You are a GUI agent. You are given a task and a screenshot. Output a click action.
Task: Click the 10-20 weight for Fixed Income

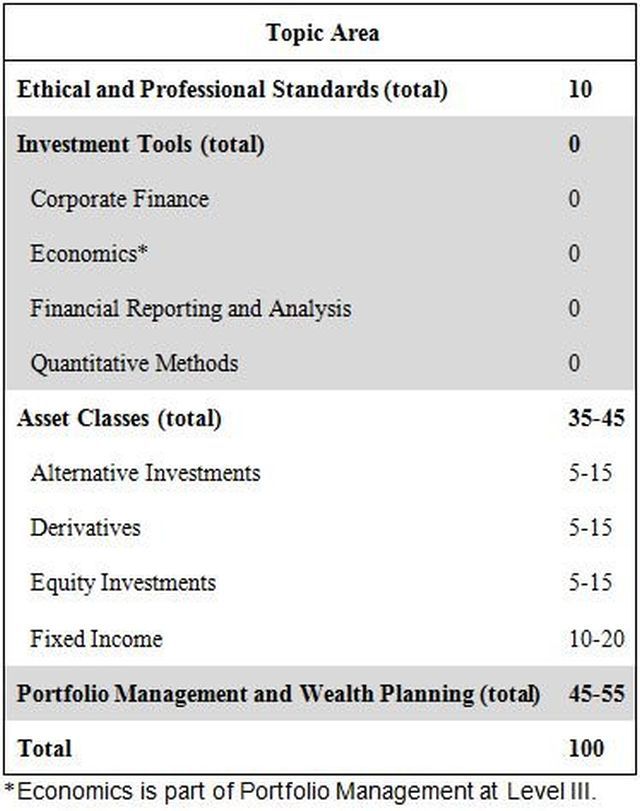coord(597,639)
